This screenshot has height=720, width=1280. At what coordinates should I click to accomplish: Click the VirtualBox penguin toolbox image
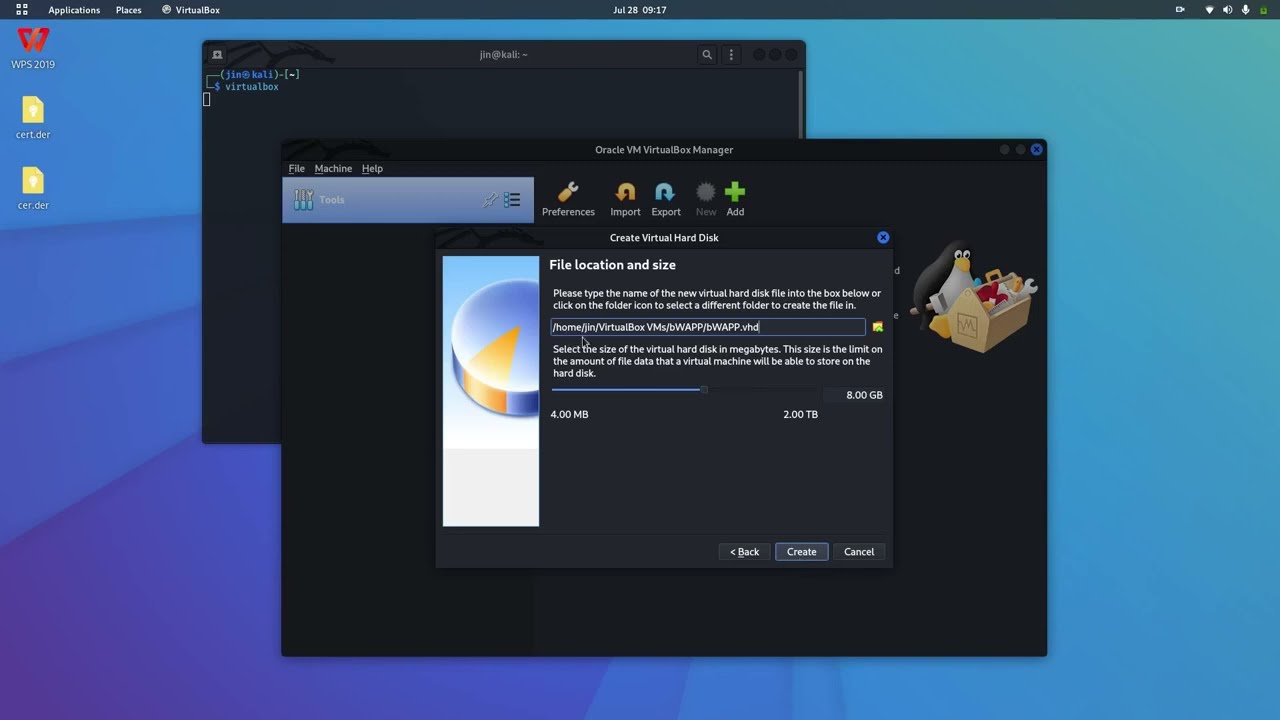[x=975, y=295]
